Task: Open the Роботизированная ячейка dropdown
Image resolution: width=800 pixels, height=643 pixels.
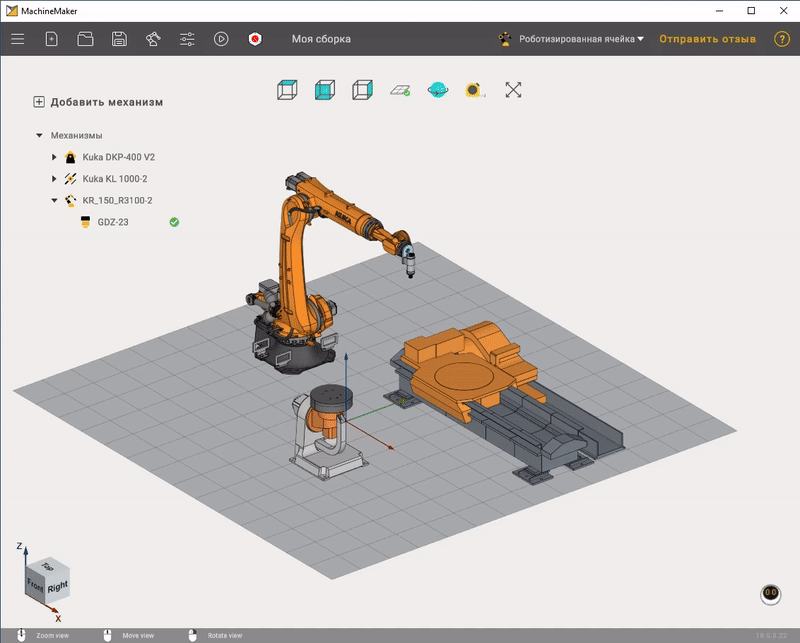Action: (575, 39)
